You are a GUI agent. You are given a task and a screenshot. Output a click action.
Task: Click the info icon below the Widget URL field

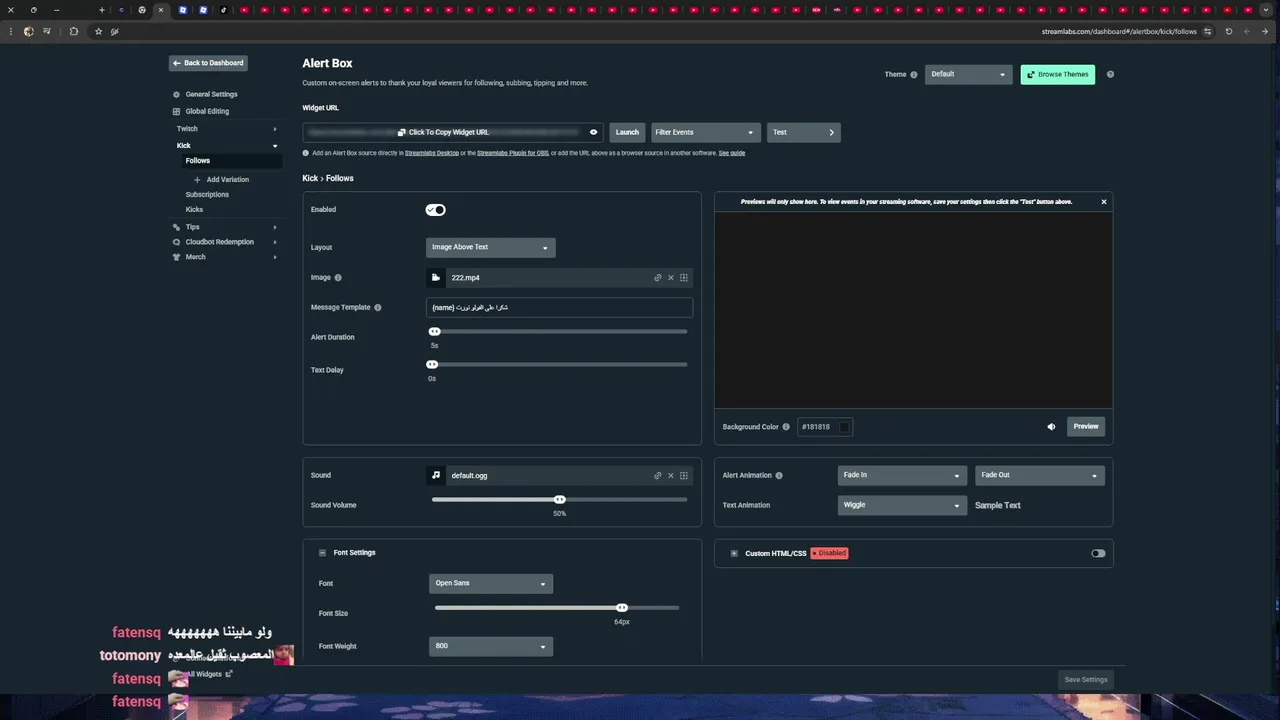[306, 153]
